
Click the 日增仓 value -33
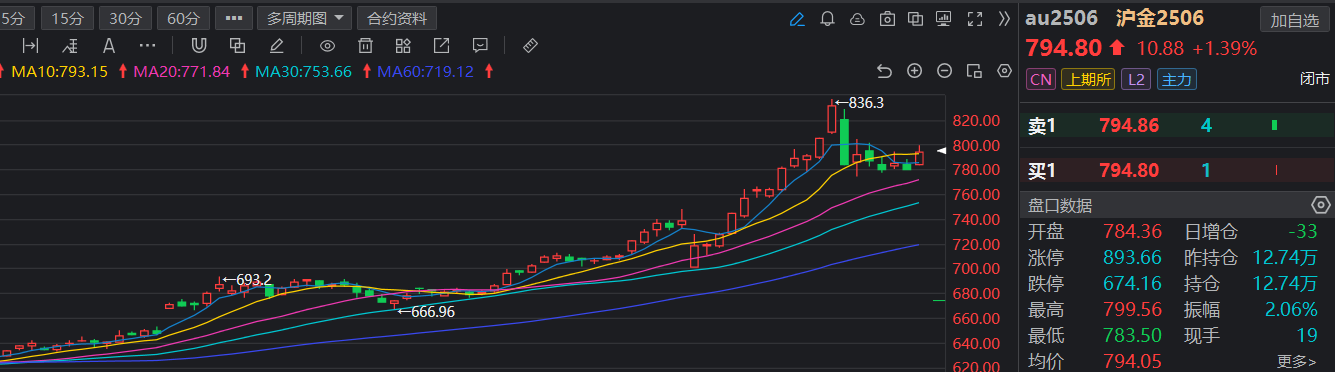pyautogui.click(x=1302, y=231)
